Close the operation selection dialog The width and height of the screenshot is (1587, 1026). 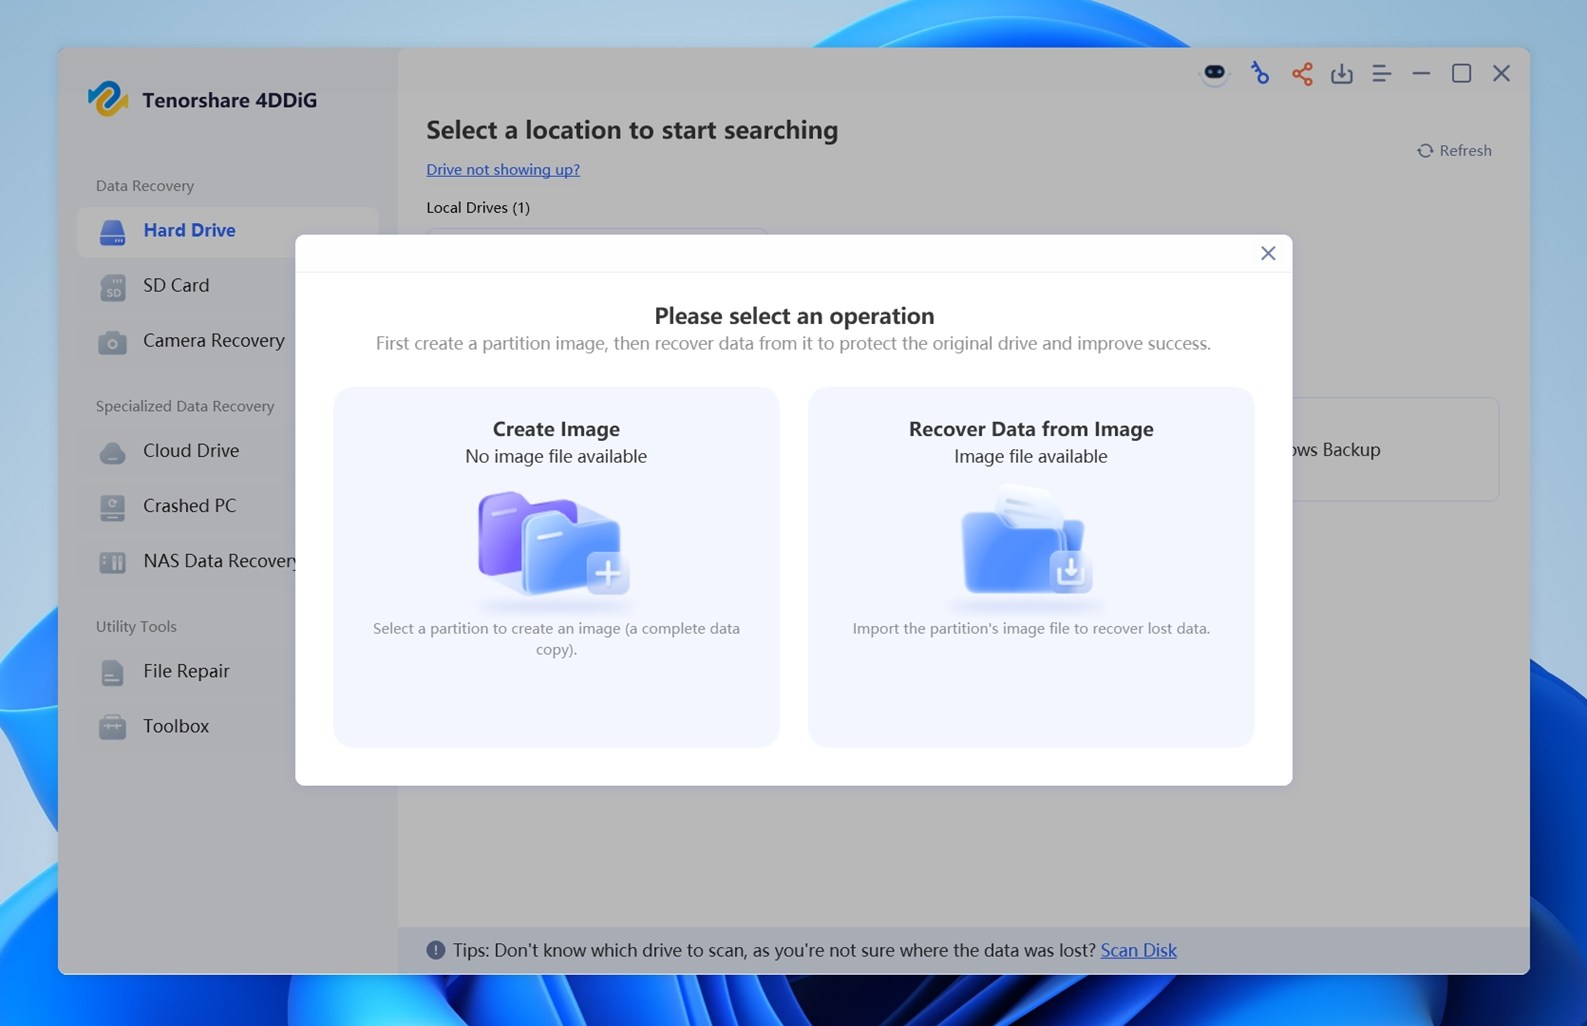click(x=1267, y=254)
